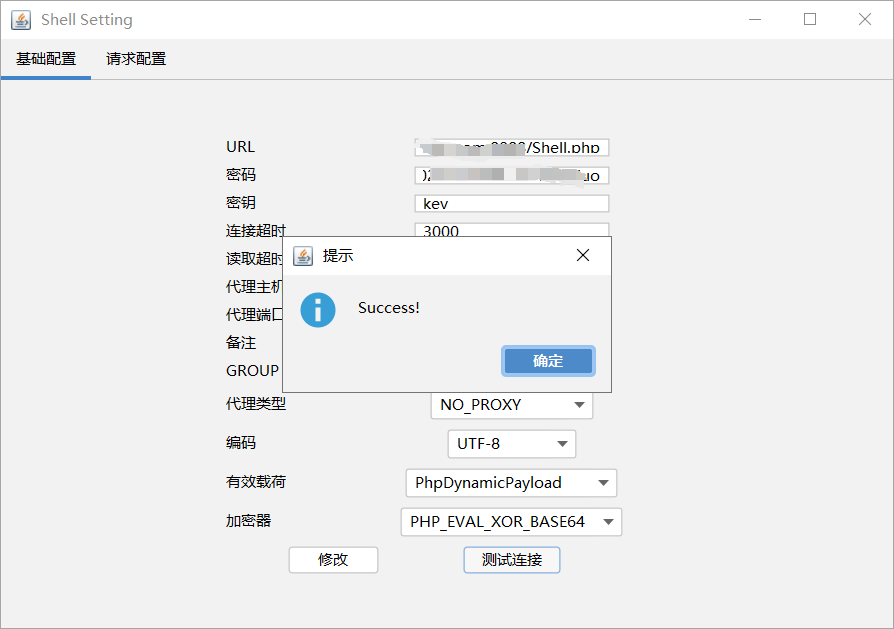Image resolution: width=894 pixels, height=629 pixels.
Task: Open the 编码 UTF-8 dropdown
Action: tap(511, 444)
